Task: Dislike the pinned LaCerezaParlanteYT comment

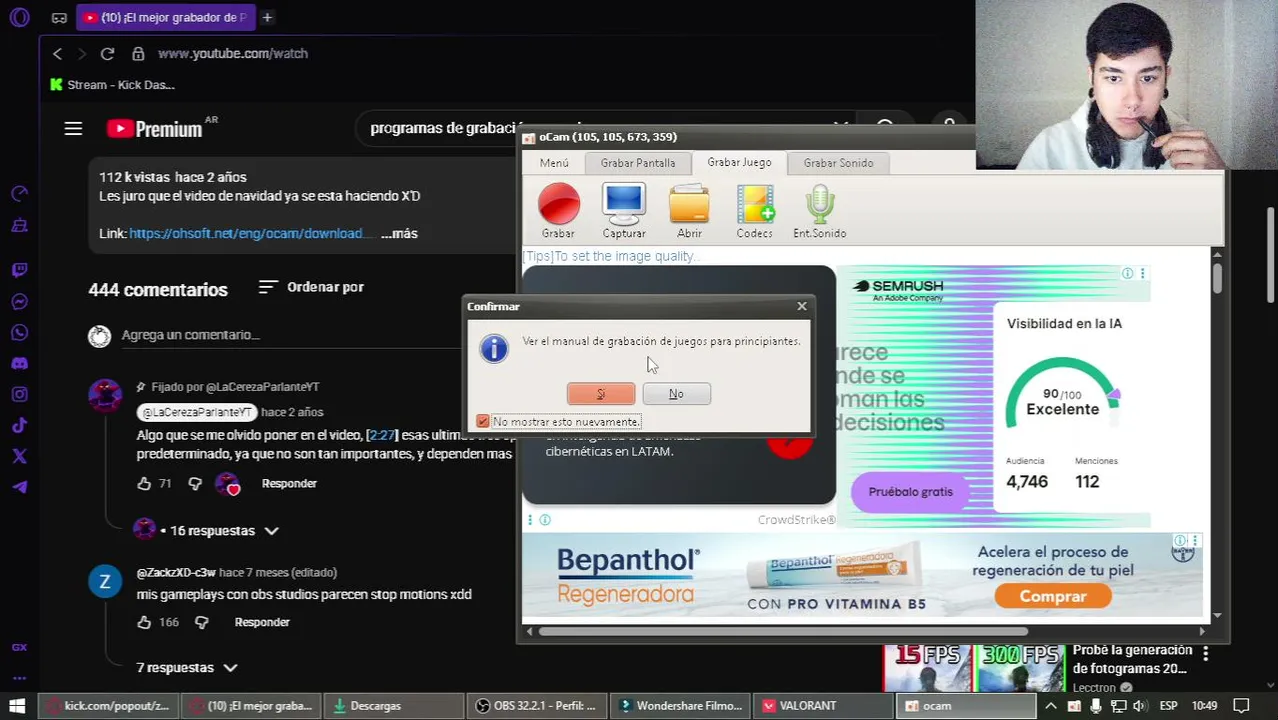Action: pyautogui.click(x=195, y=483)
